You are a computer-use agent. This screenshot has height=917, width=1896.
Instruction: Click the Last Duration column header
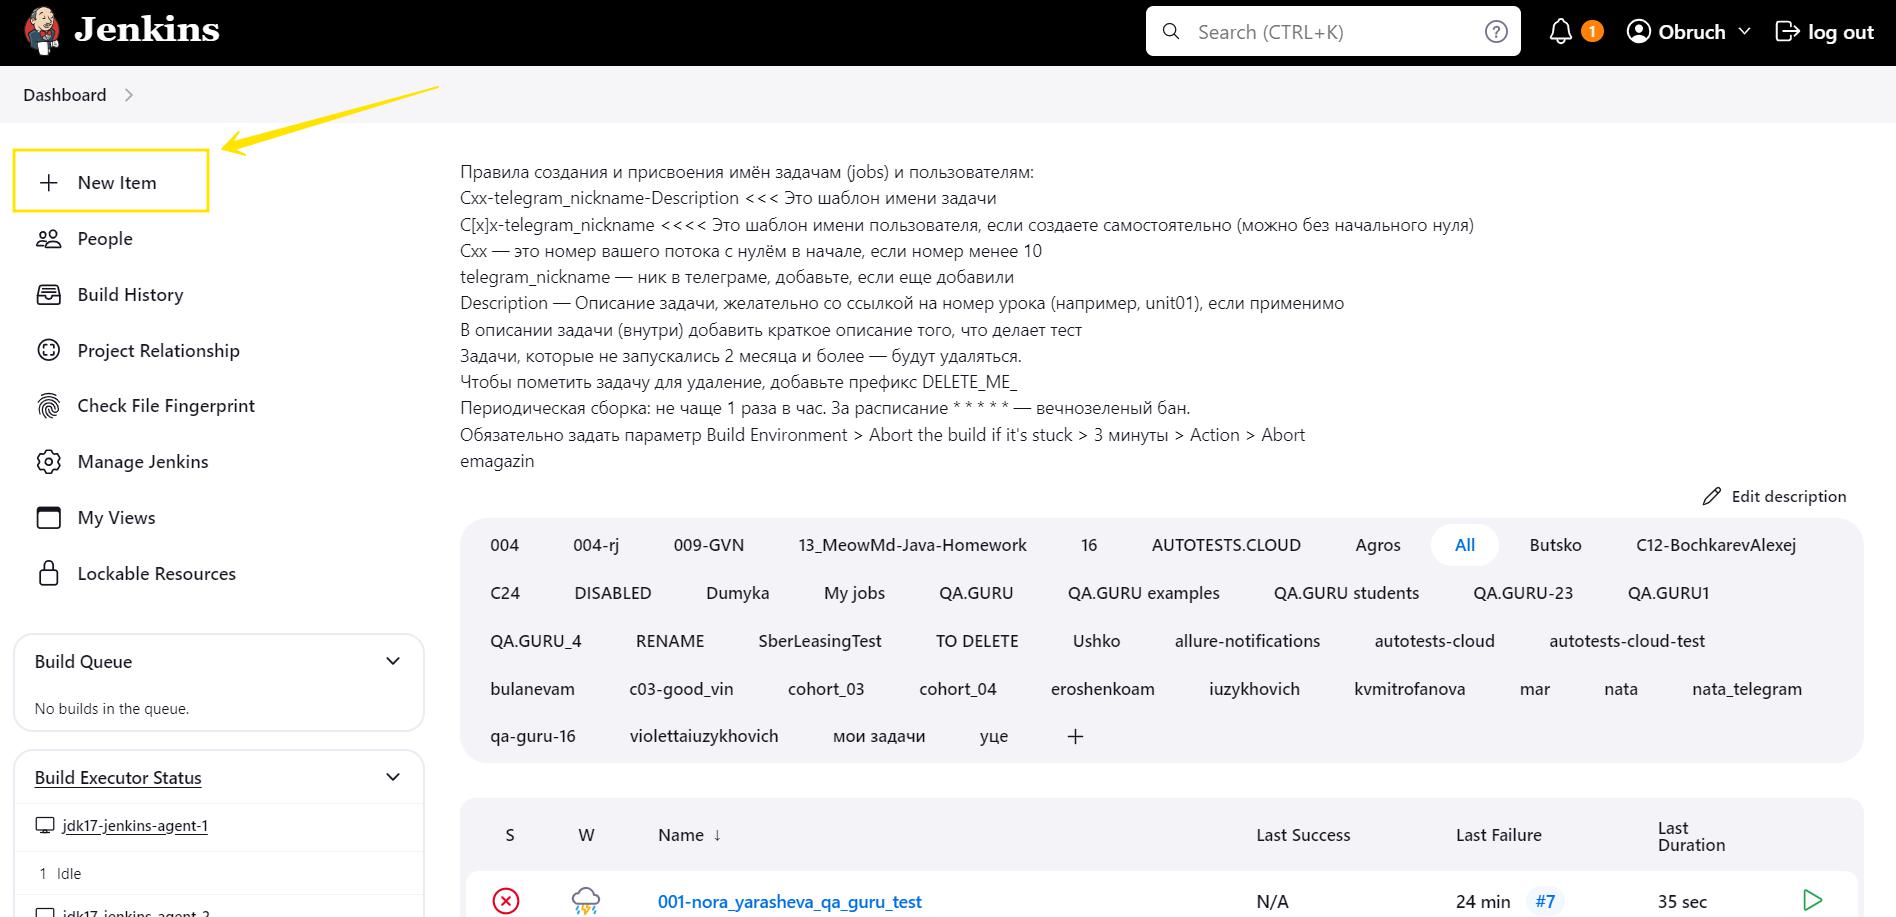coord(1691,836)
